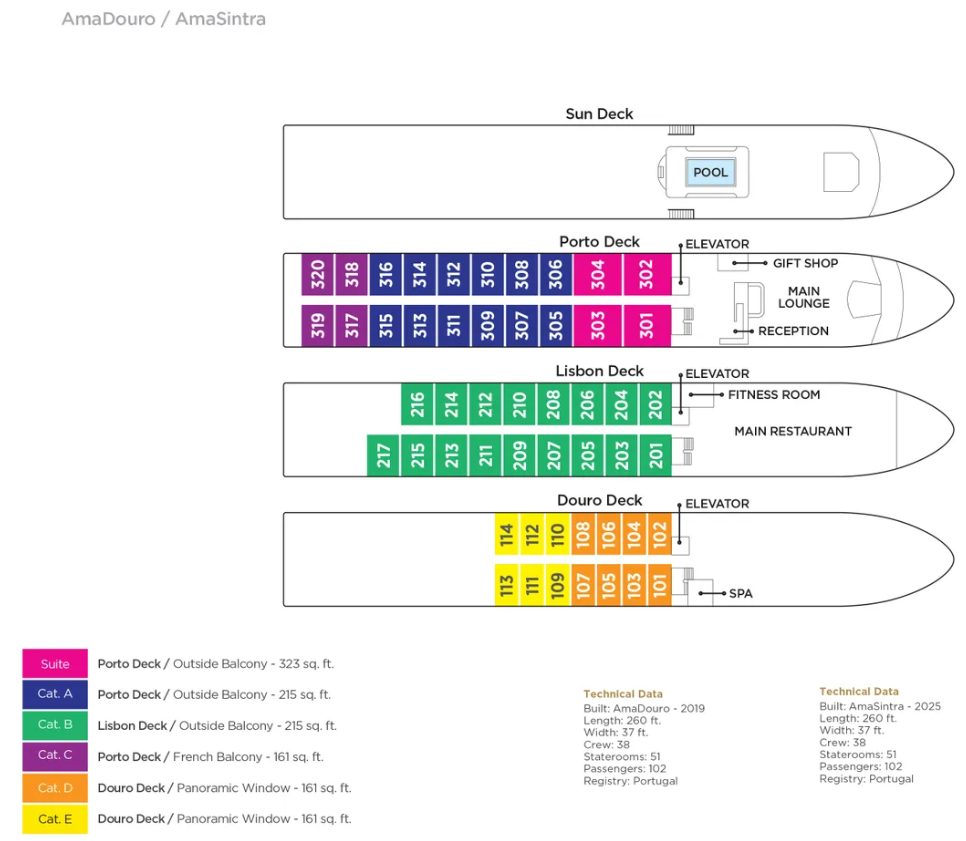The width and height of the screenshot is (966, 841).
Task: Click the SPA label
Action: coord(741,593)
